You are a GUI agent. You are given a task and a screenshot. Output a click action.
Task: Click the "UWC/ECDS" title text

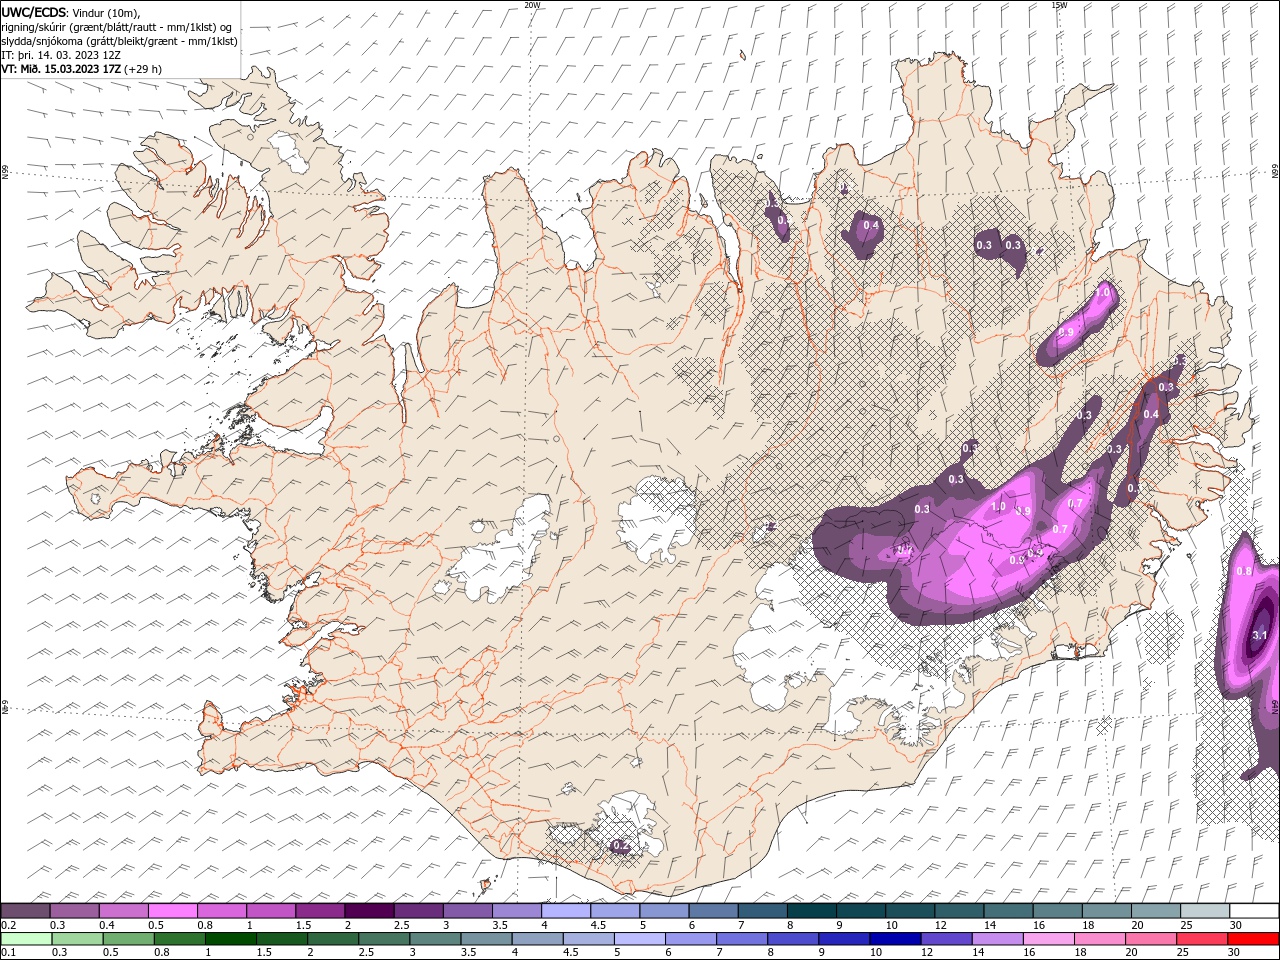click(x=35, y=12)
